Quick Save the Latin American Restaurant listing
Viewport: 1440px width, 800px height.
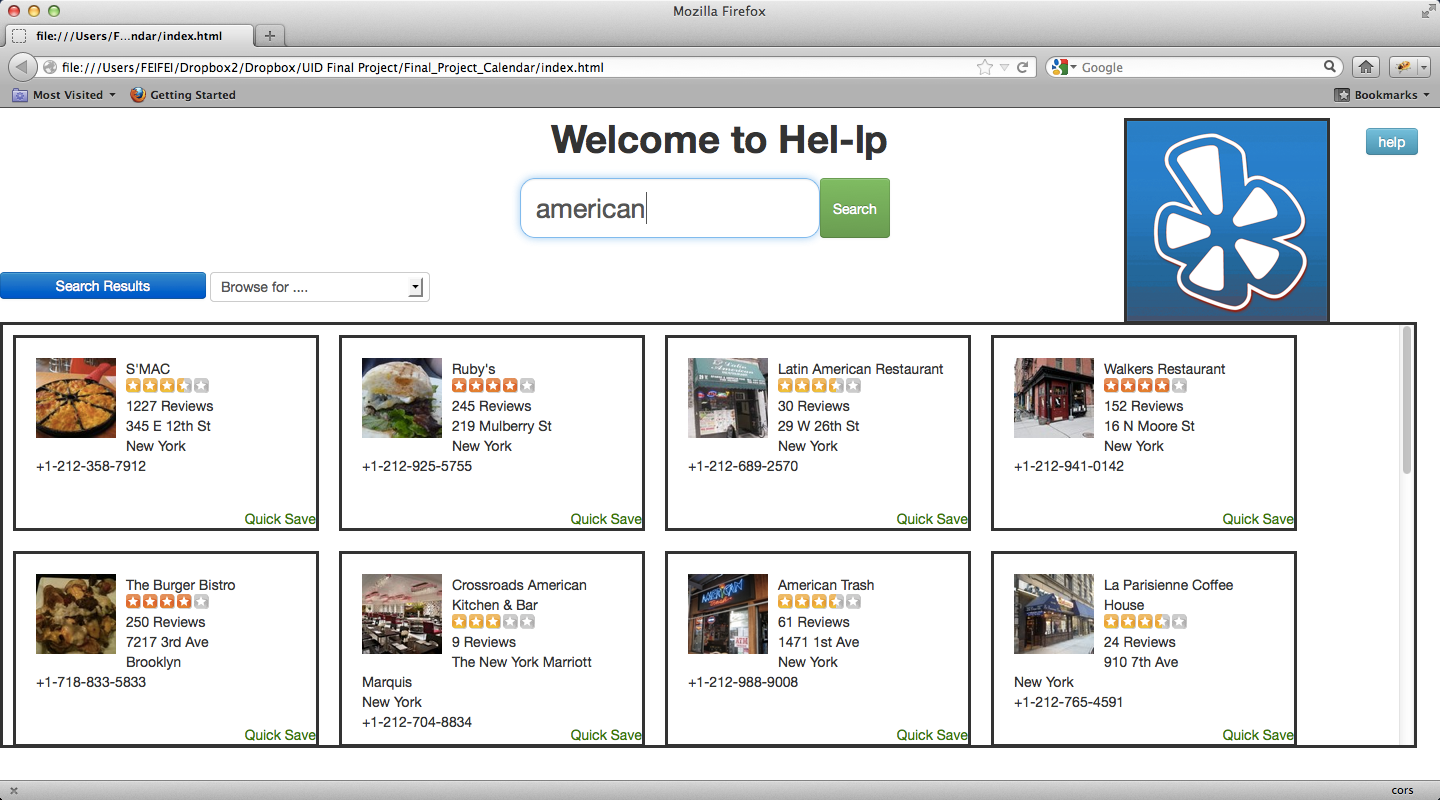pyautogui.click(x=932, y=519)
